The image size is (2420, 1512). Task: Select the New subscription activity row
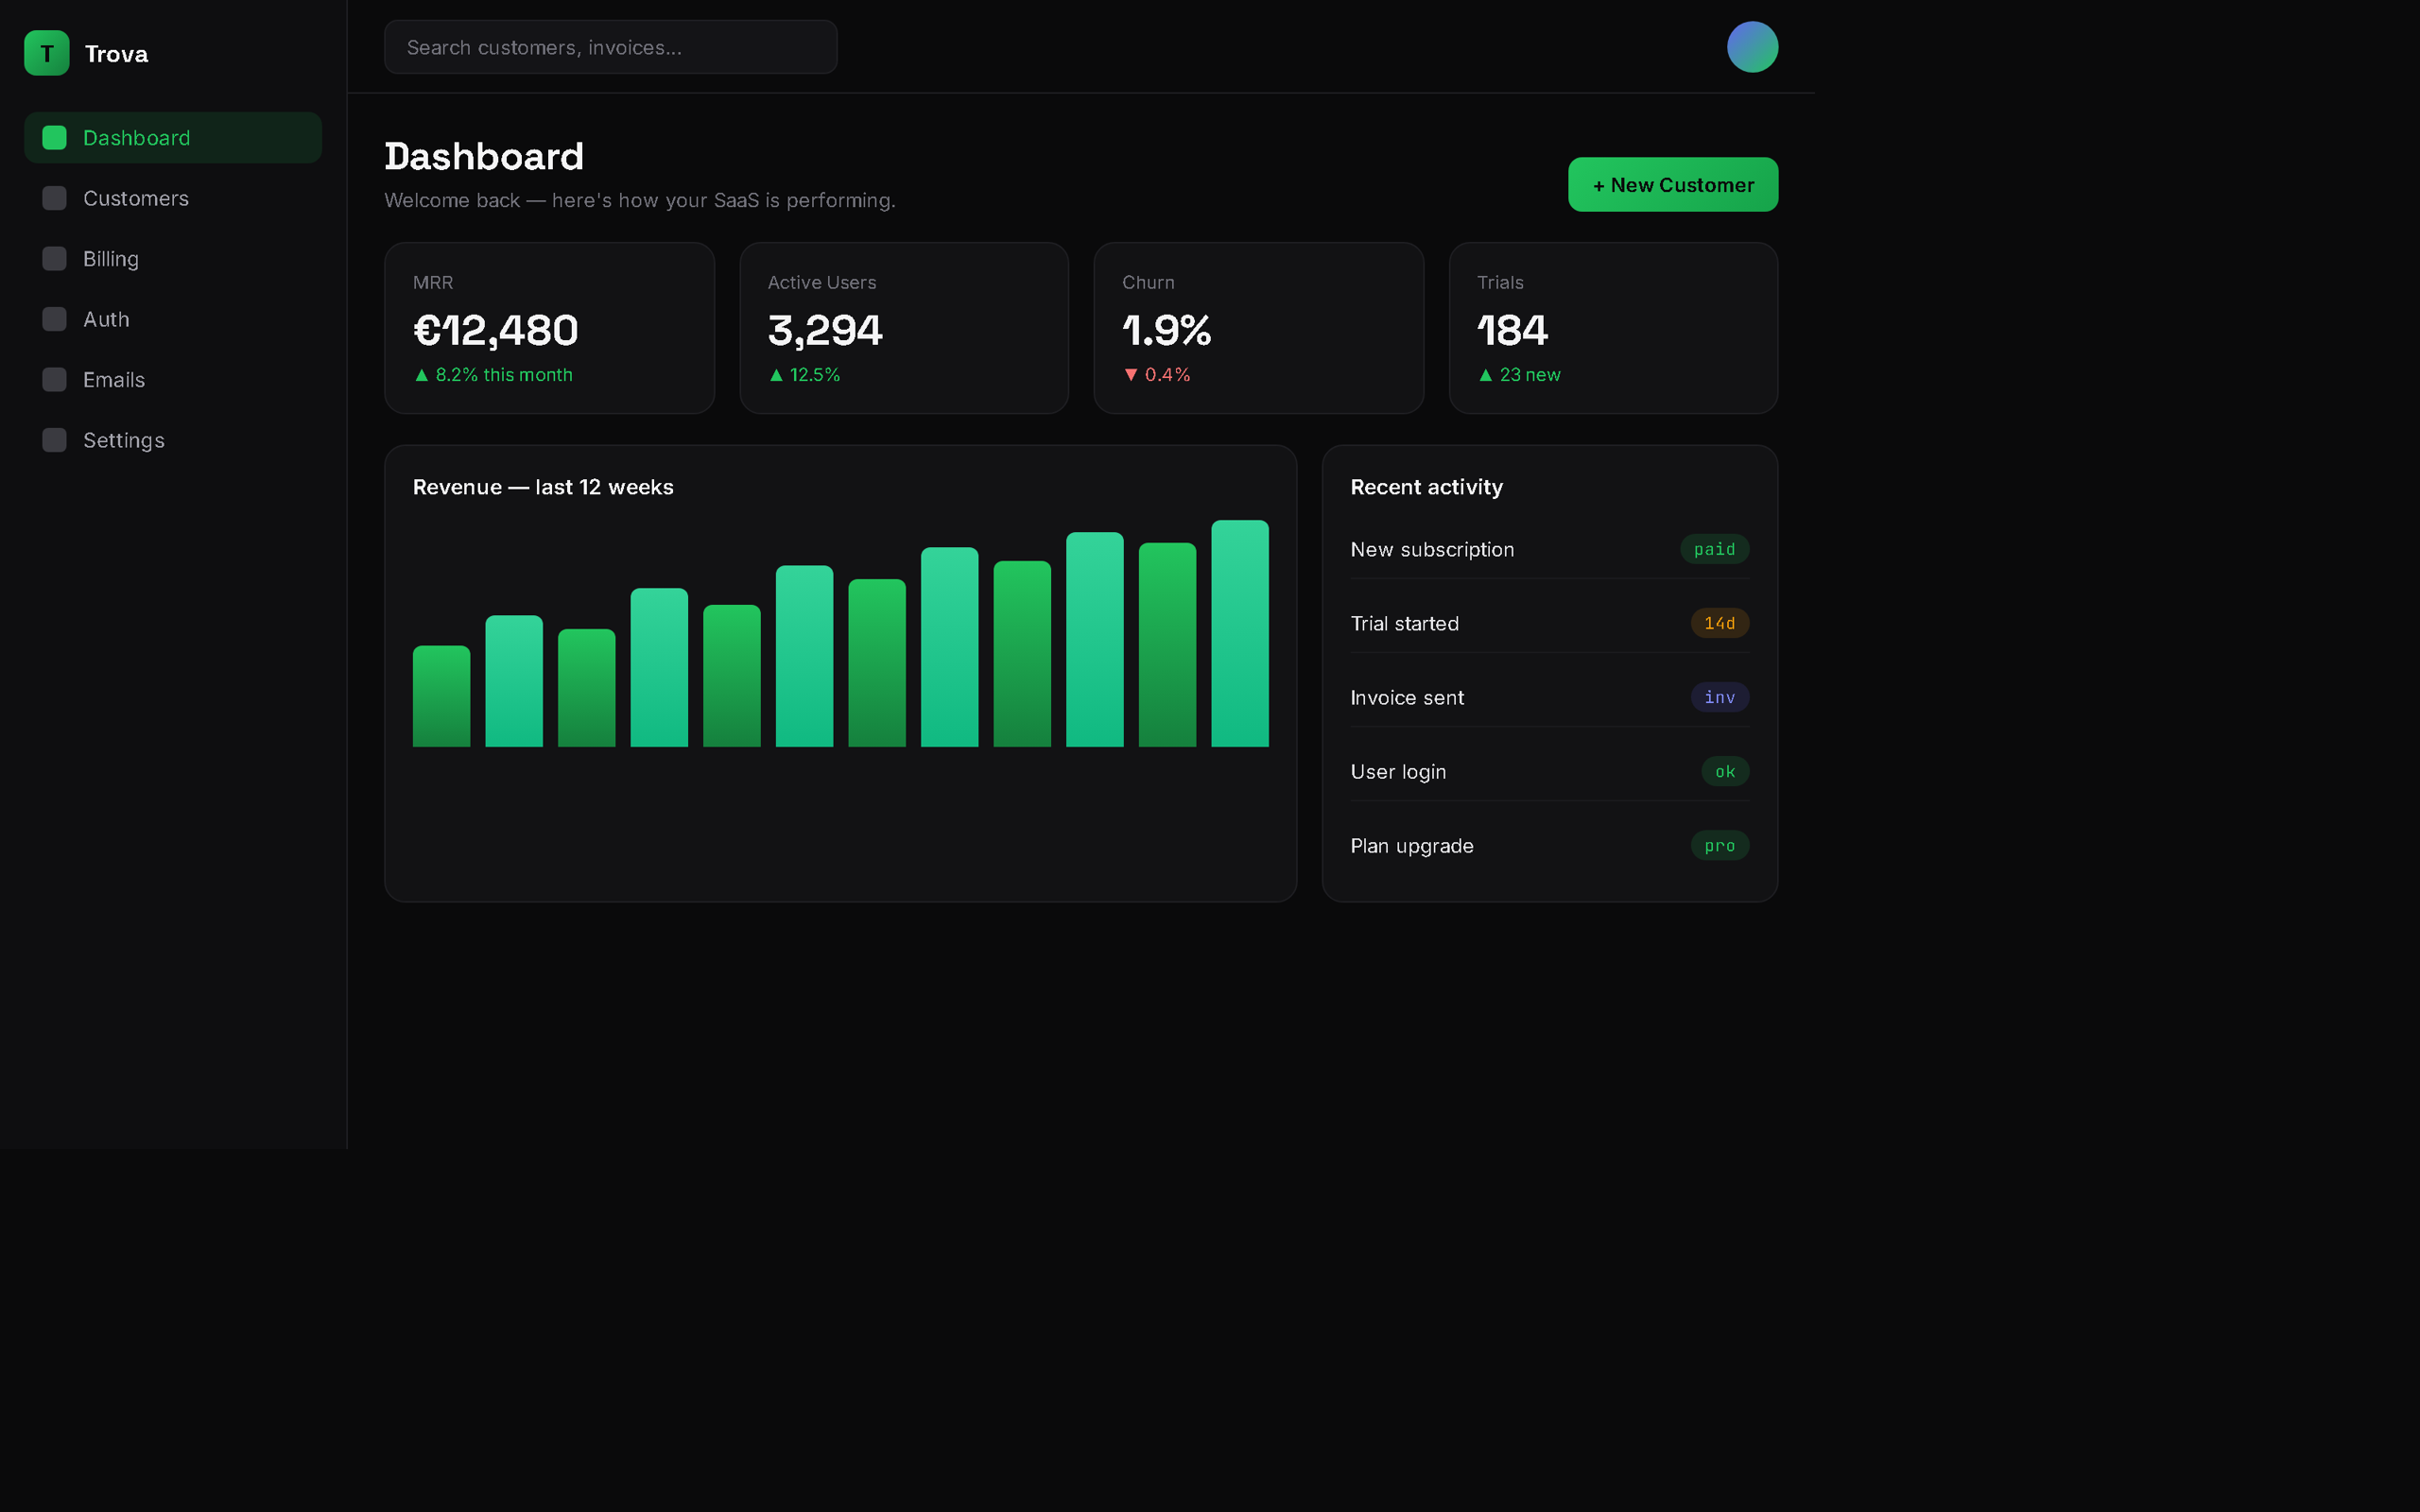[1549, 549]
